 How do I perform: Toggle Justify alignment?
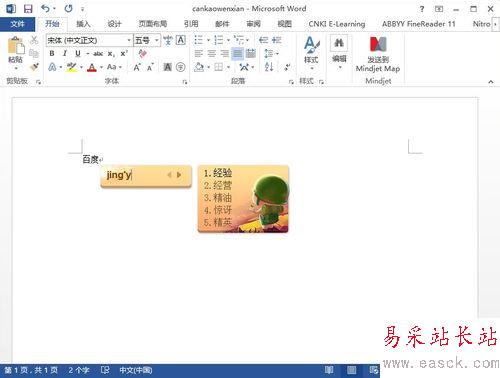[x=237, y=53]
